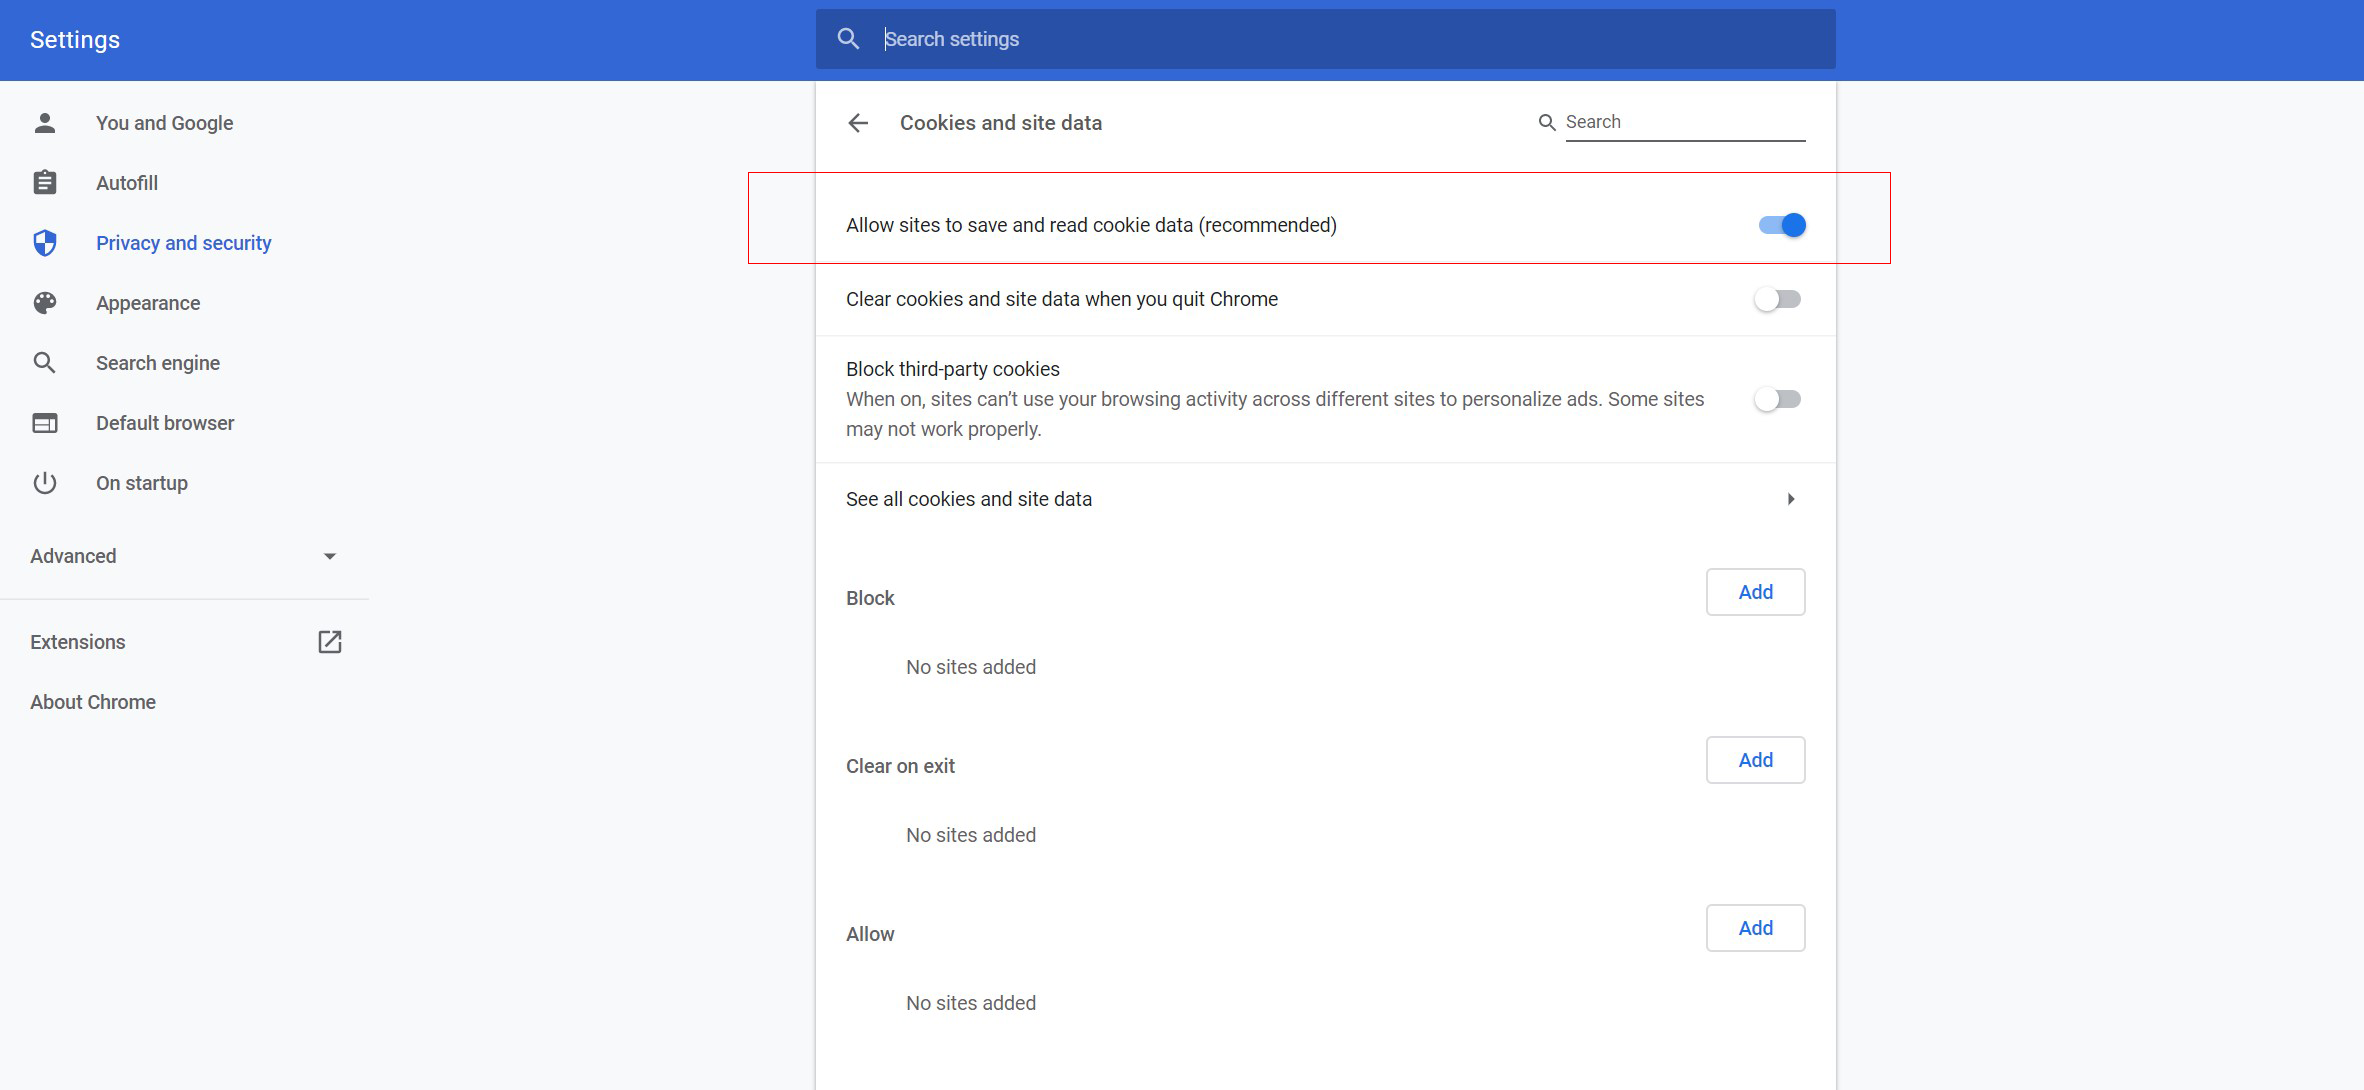Enable Block third-party cookies toggle
This screenshot has height=1090, width=2364.
pyautogui.click(x=1778, y=399)
